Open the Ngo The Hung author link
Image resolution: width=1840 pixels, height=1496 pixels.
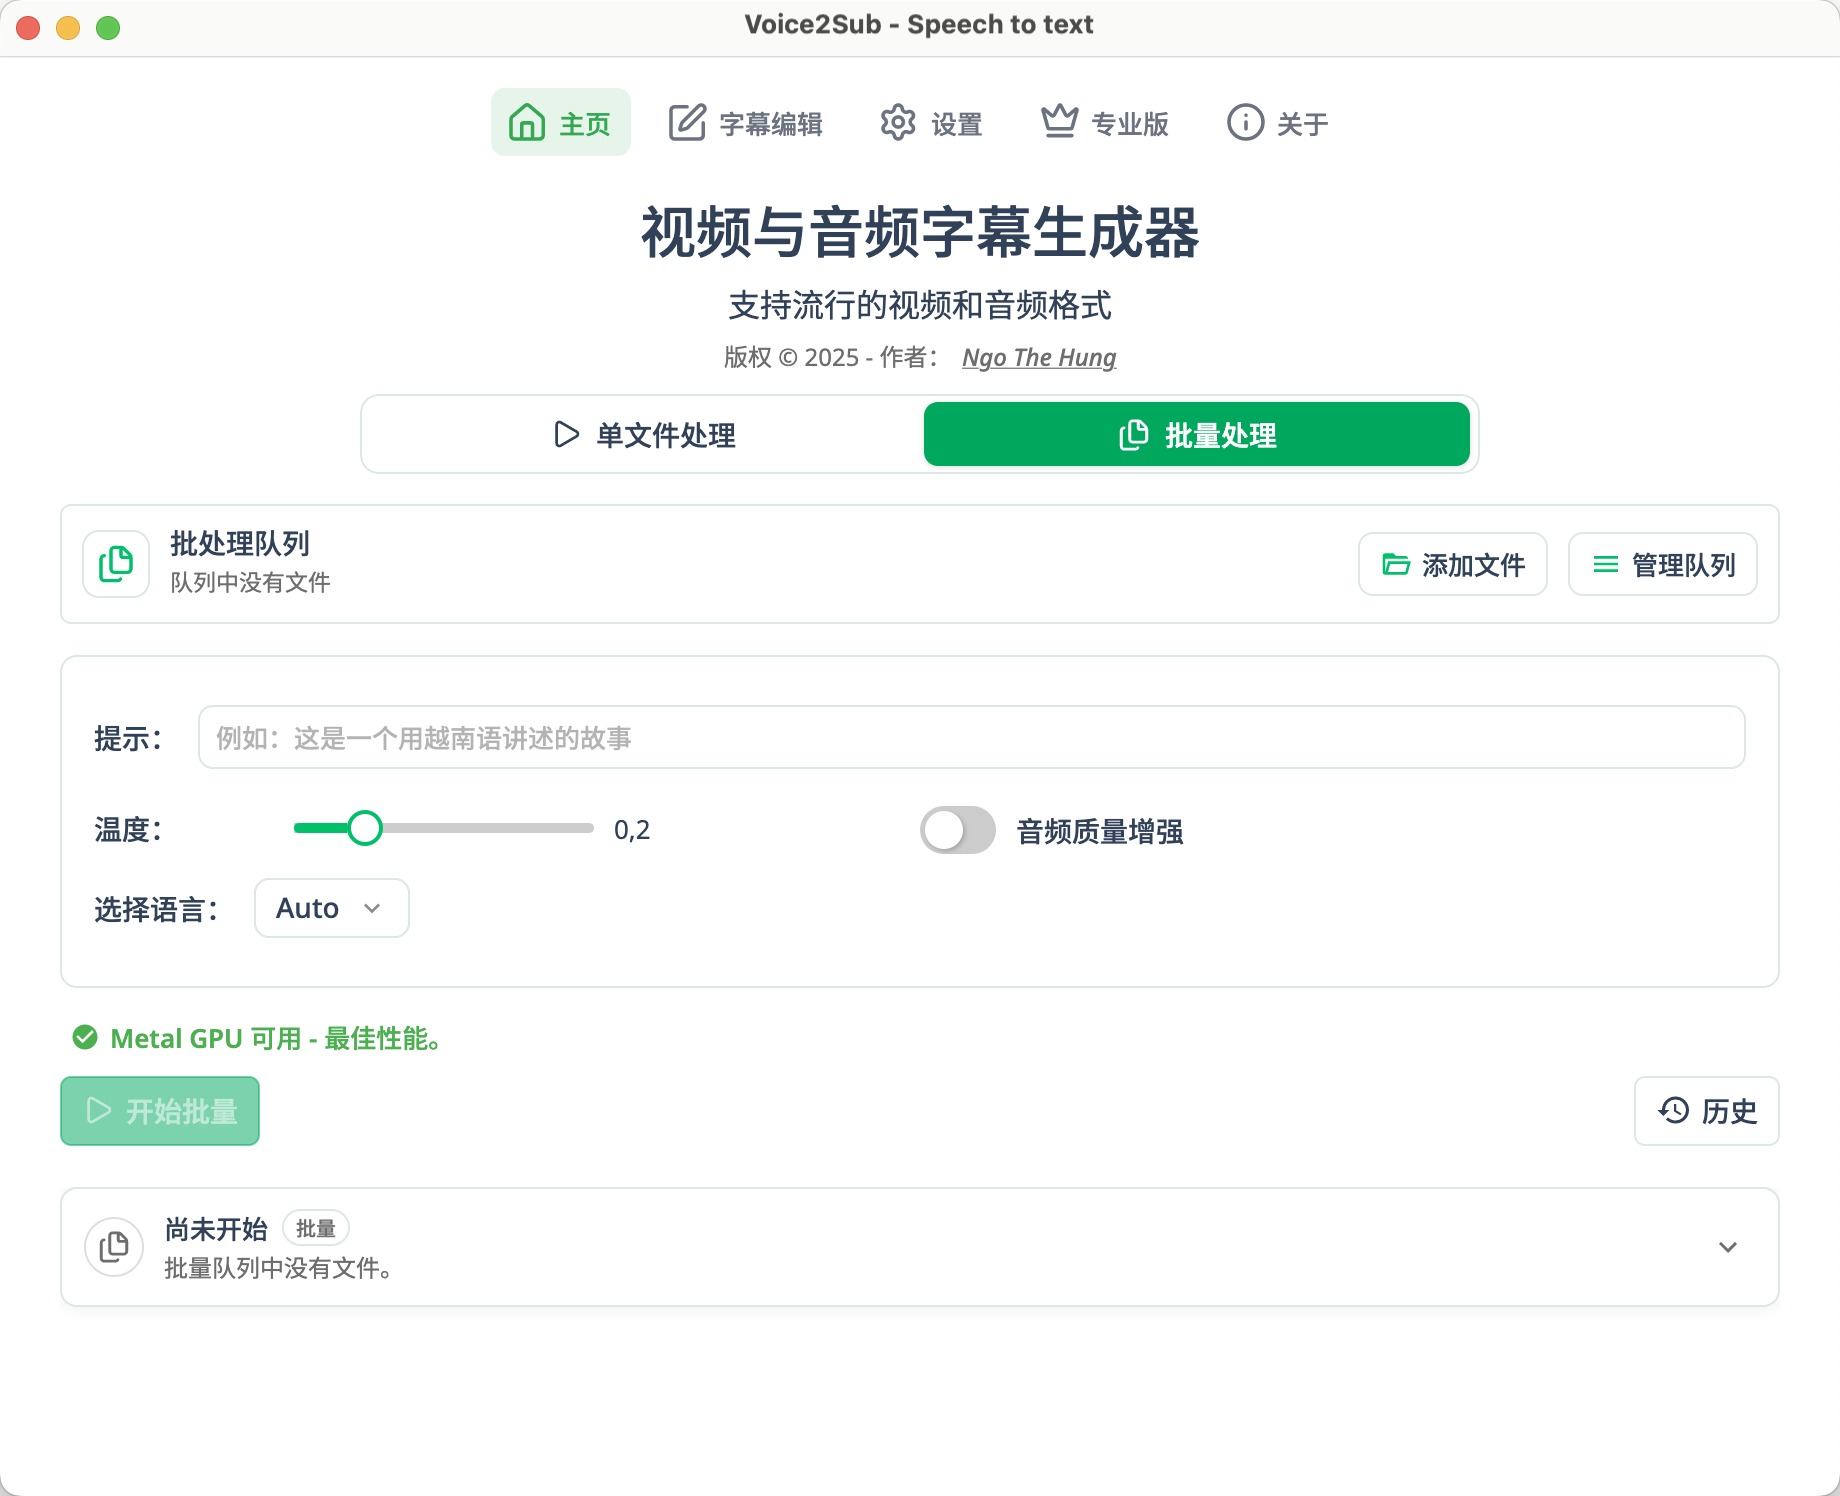[x=1039, y=358]
